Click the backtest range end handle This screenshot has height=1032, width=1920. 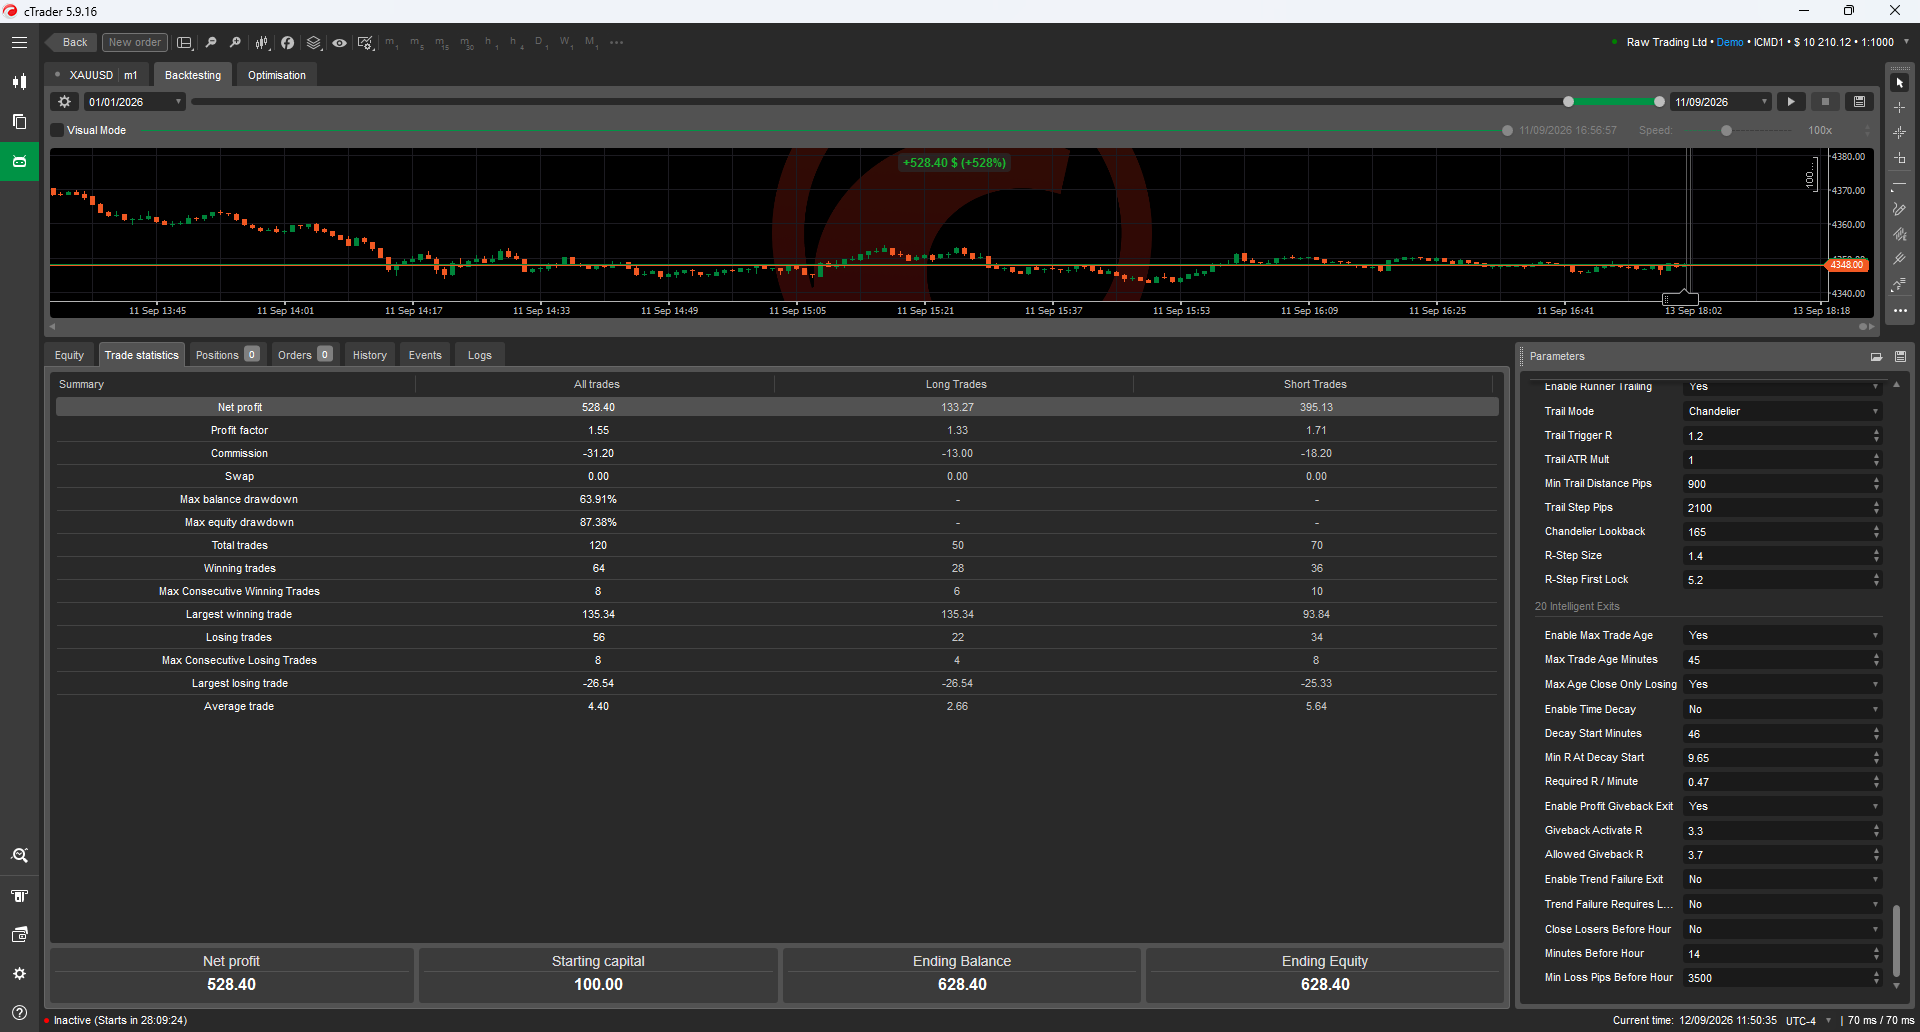[x=1660, y=102]
